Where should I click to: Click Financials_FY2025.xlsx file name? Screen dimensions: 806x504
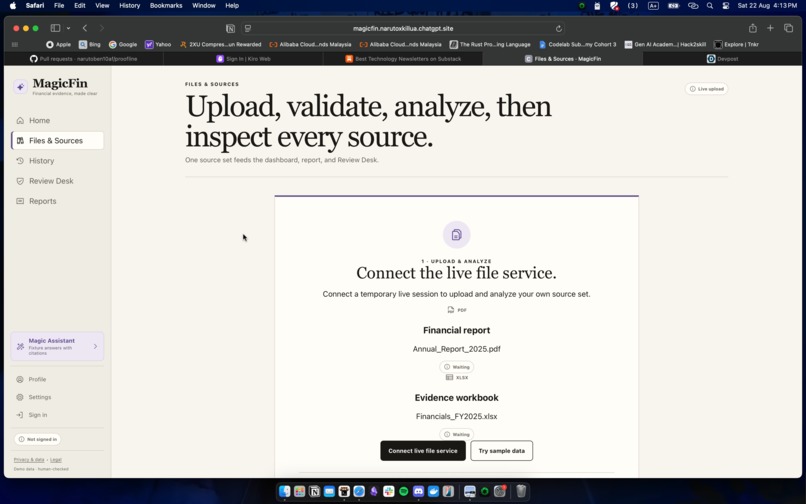456,417
